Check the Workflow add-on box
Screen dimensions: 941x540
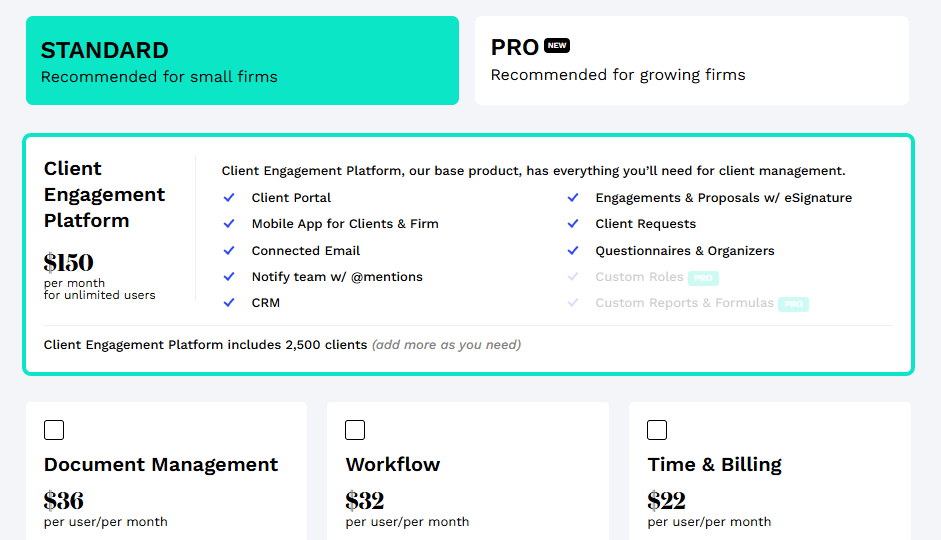355,430
